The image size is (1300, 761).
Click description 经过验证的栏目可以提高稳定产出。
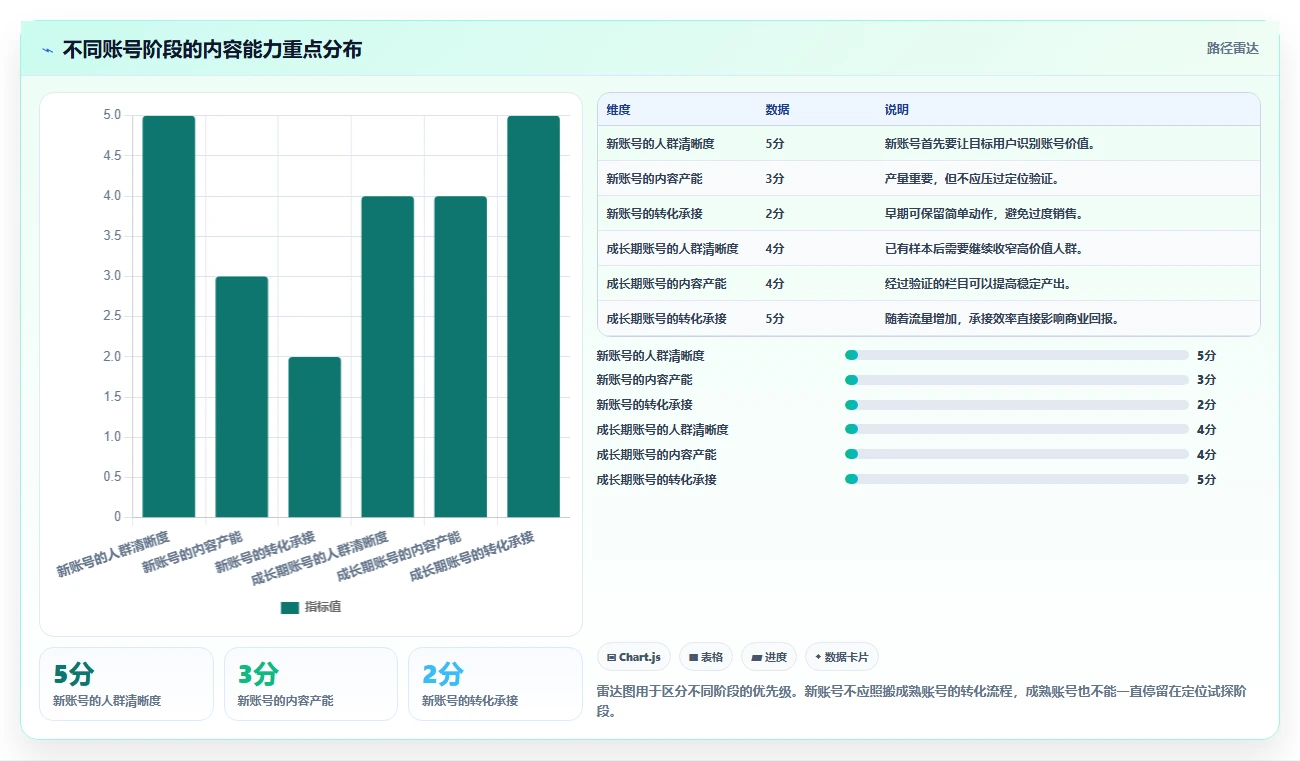point(978,284)
